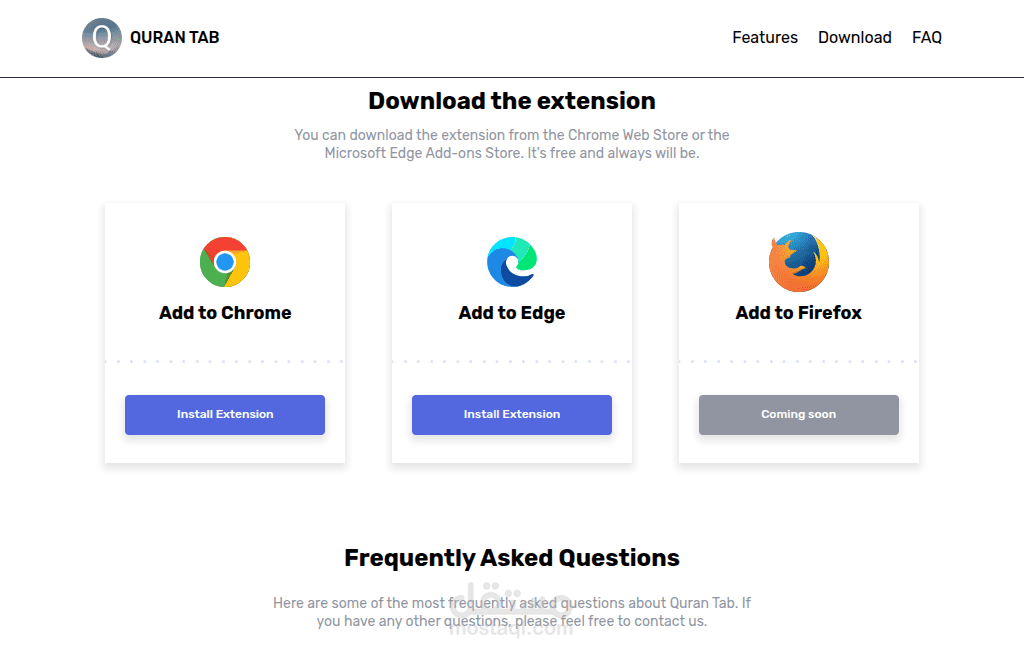This screenshot has height=652, width=1024.
Task: Click the Chrome Web Store description text
Action: (x=512, y=144)
